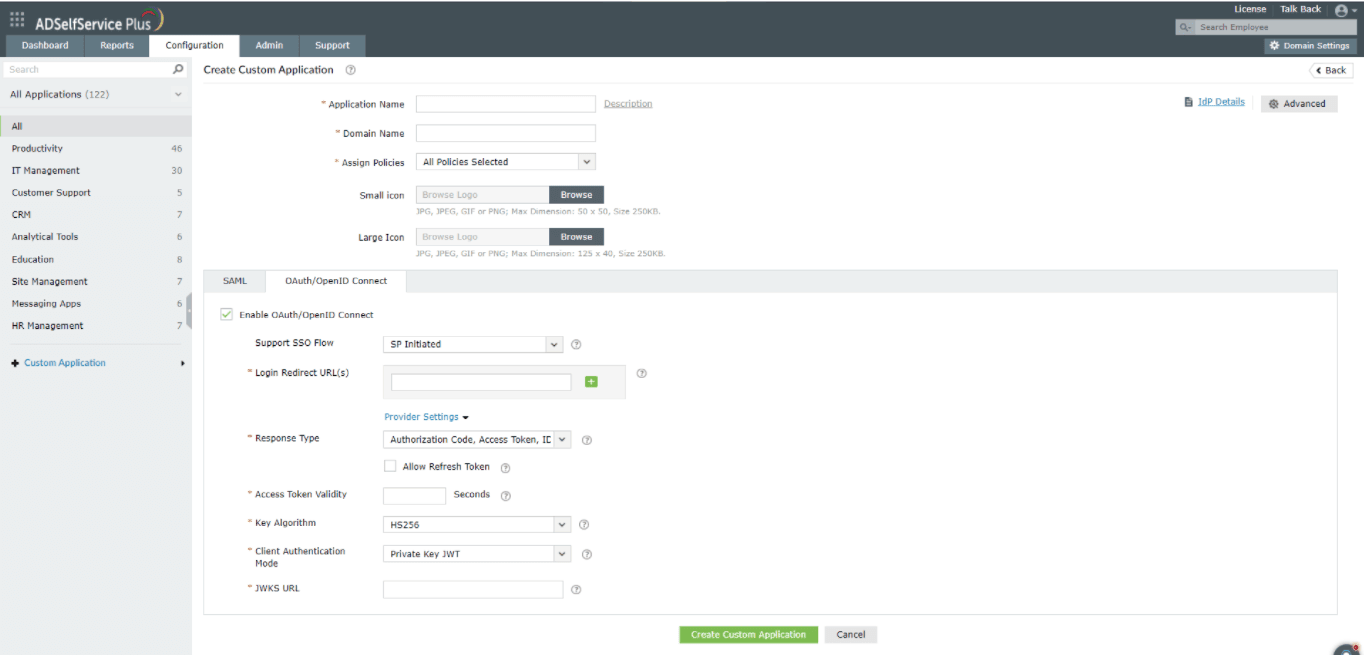1366x659 pixels.
Task: Click inside the JWKS URL input field
Action: [x=472, y=589]
